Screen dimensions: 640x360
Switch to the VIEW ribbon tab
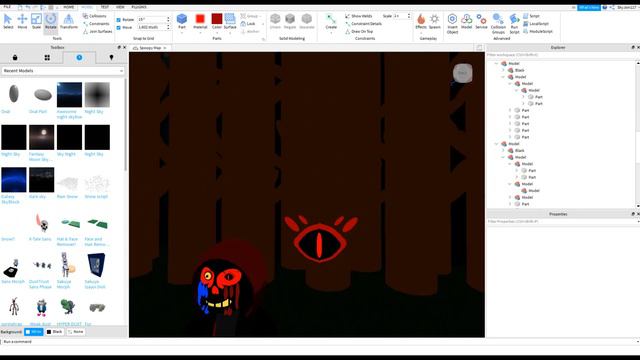click(120, 7)
